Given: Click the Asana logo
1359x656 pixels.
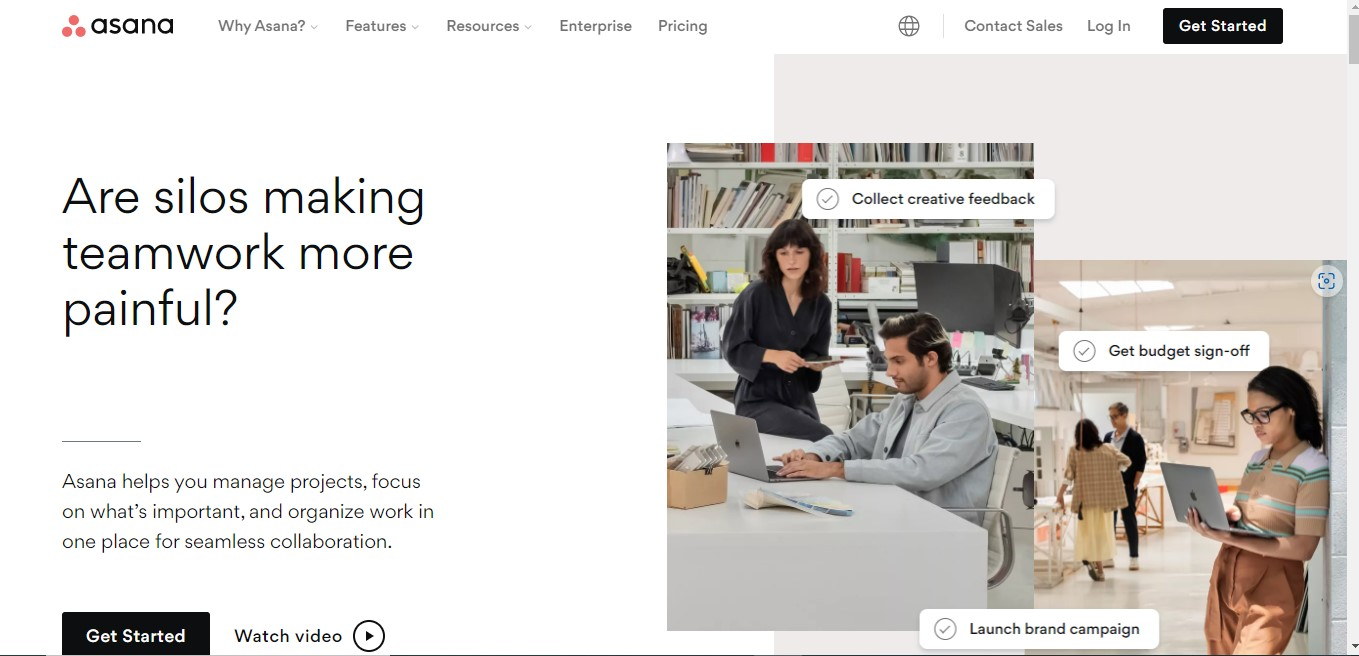Looking at the screenshot, I should (x=117, y=25).
